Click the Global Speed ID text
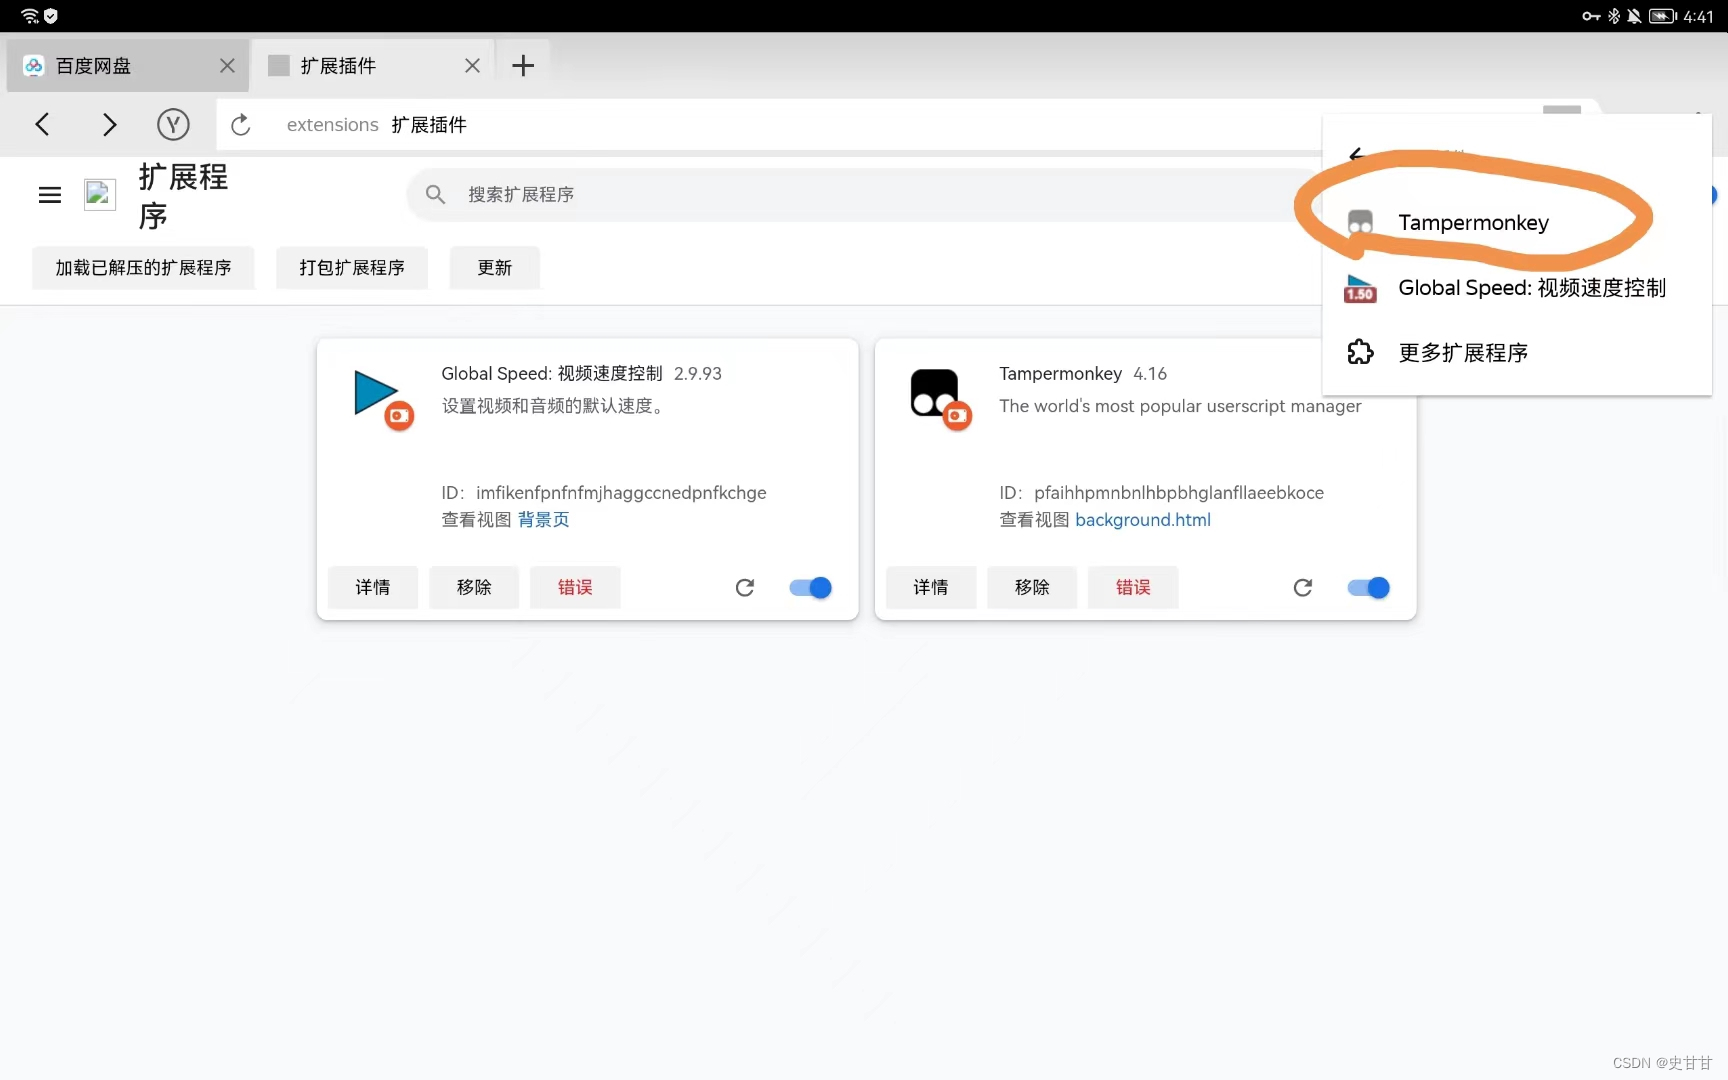Image resolution: width=1728 pixels, height=1080 pixels. pos(604,493)
